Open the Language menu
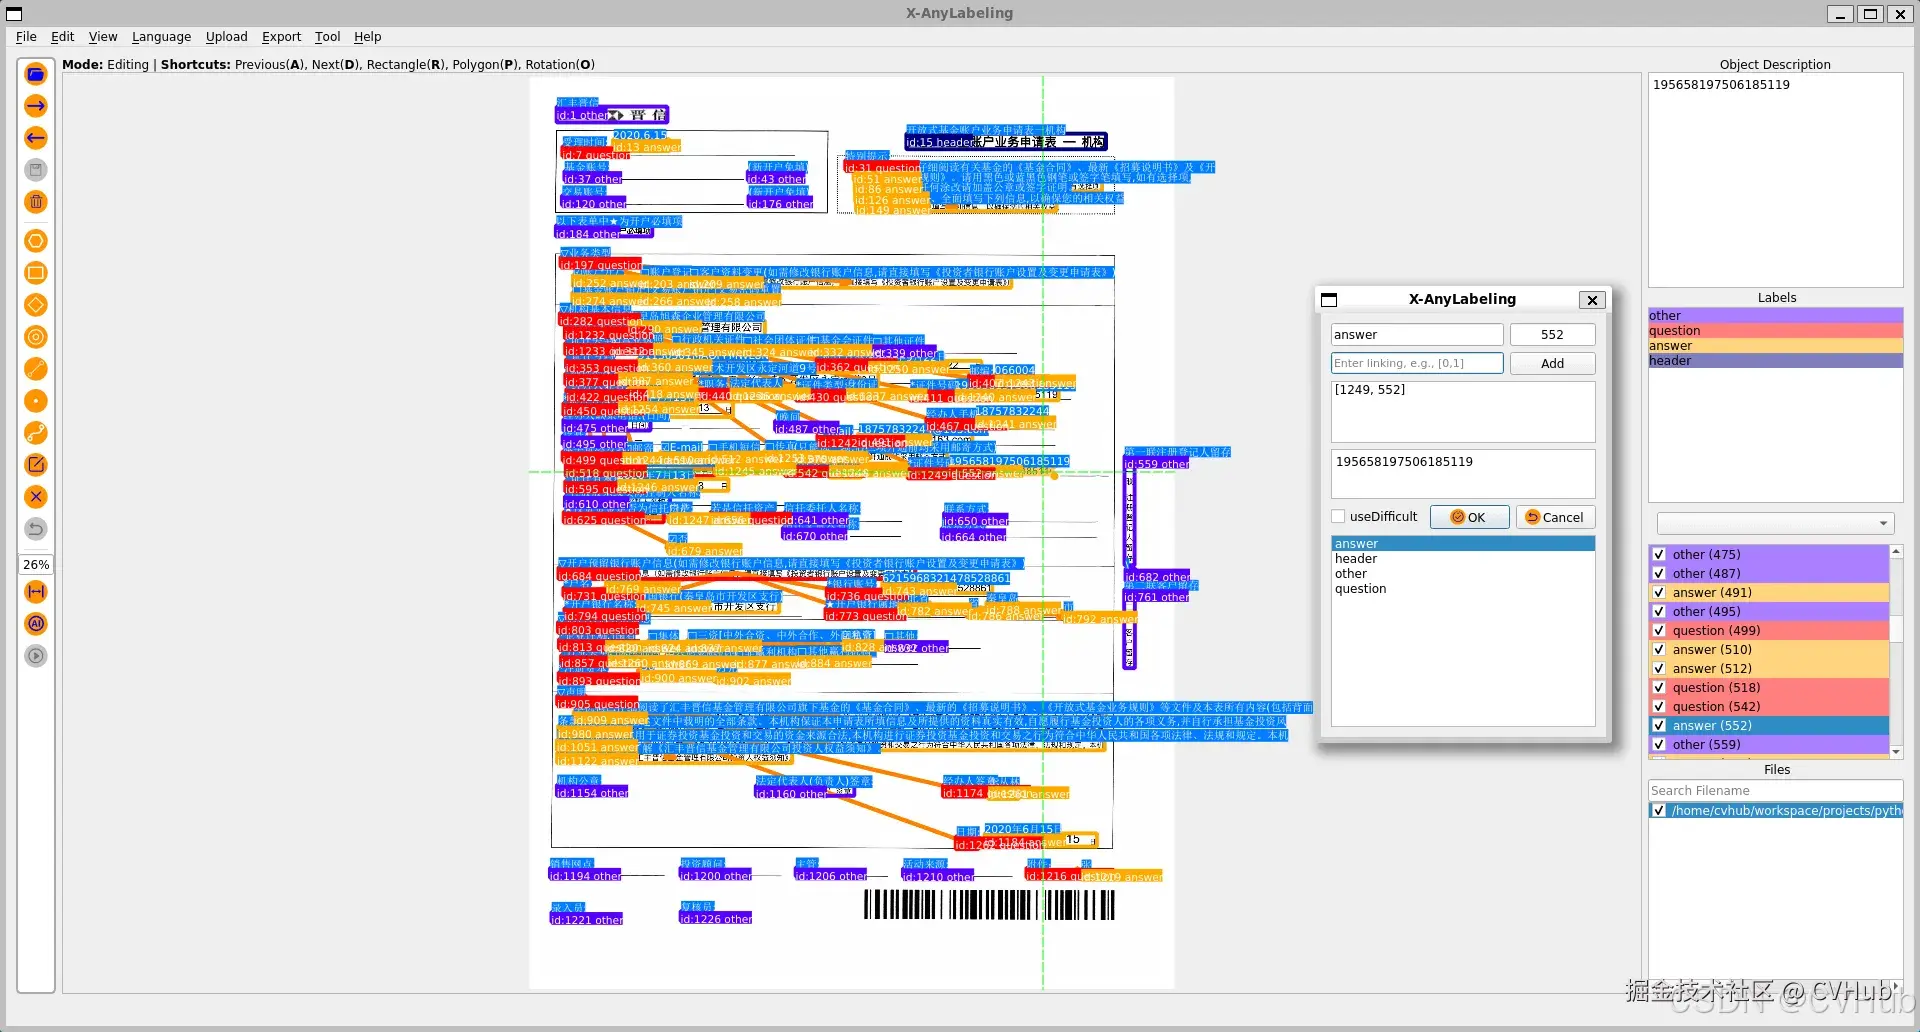Image resolution: width=1920 pixels, height=1032 pixels. click(161, 37)
